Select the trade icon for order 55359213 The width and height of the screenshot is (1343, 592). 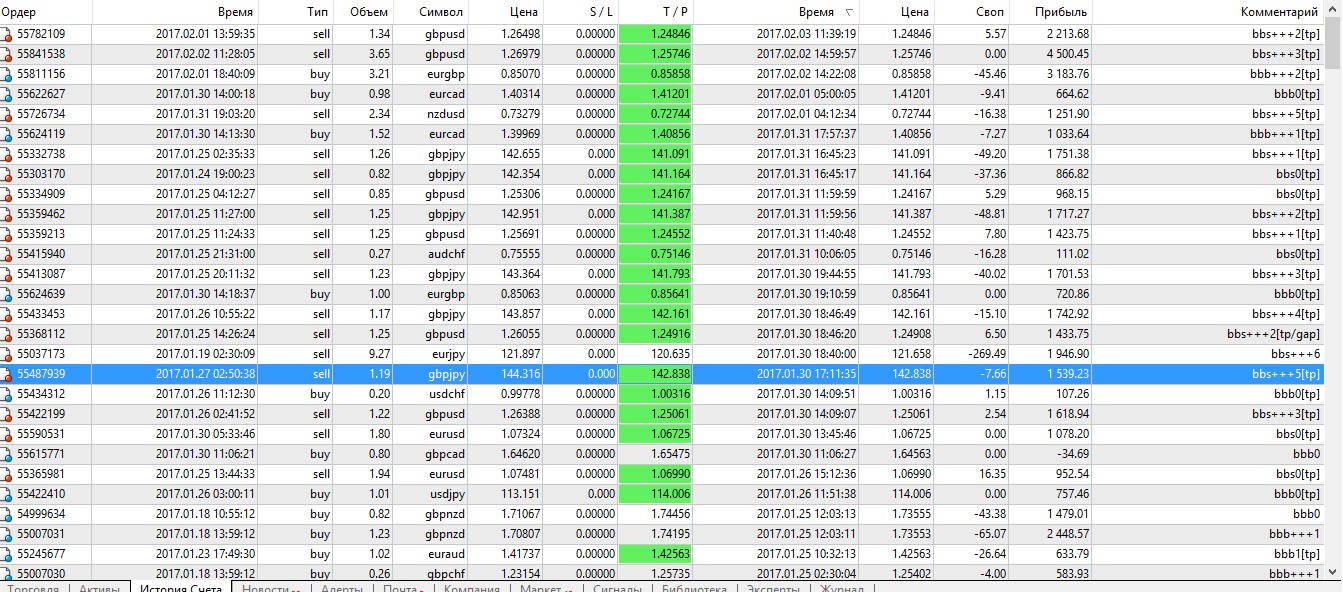pyautogui.click(x=7, y=234)
